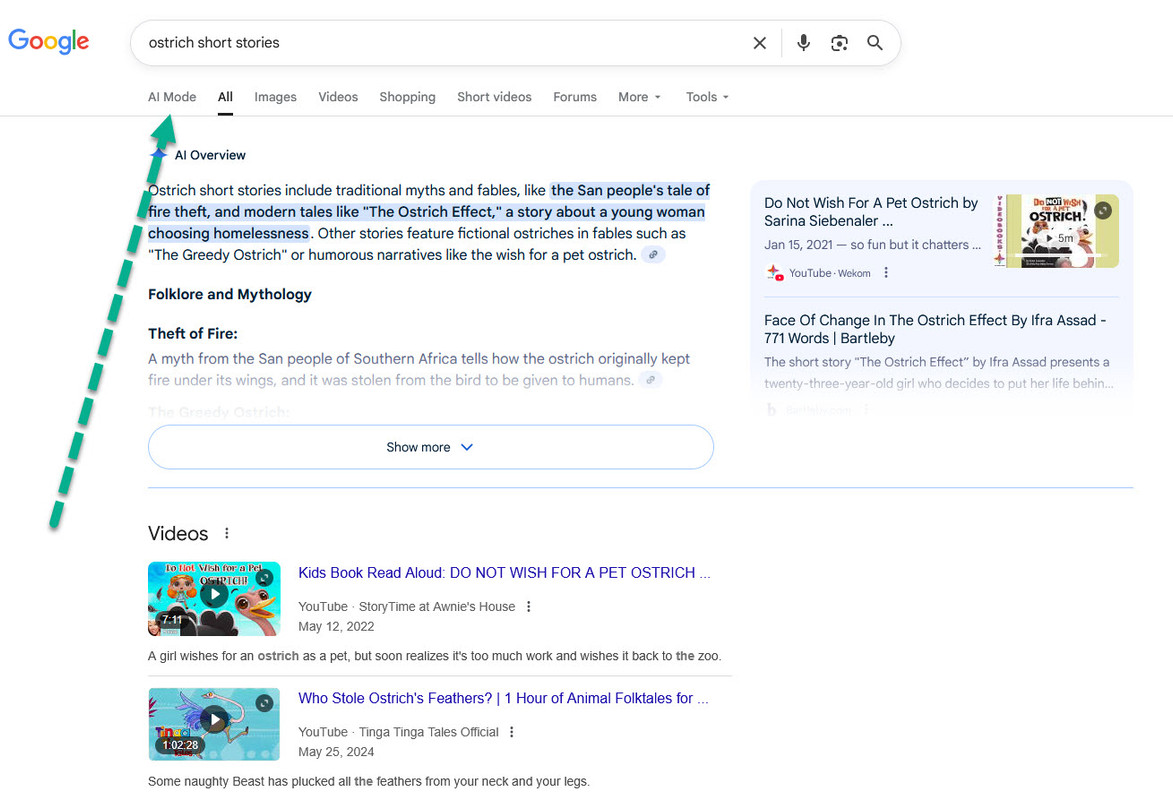Click the YouTube Wekom source favicon
Screen dimensions: 1173x800
pyautogui.click(x=774, y=272)
